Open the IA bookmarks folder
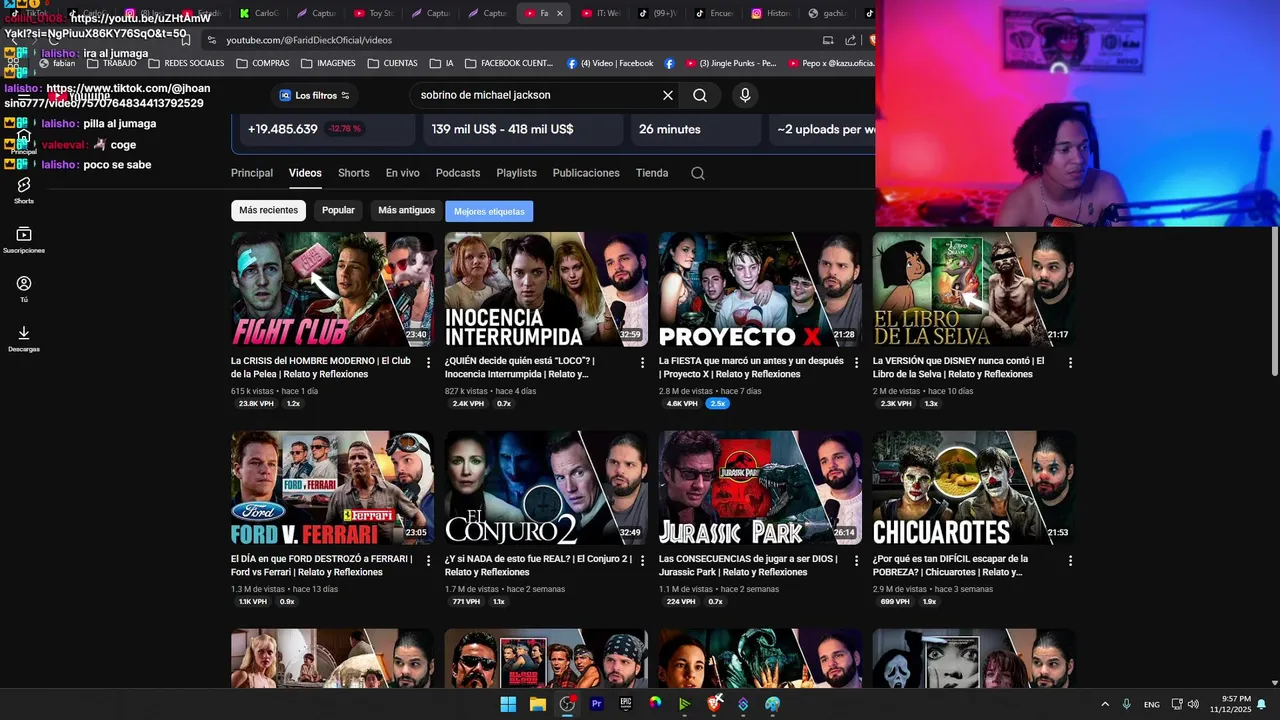The image size is (1280, 720). tap(441, 63)
